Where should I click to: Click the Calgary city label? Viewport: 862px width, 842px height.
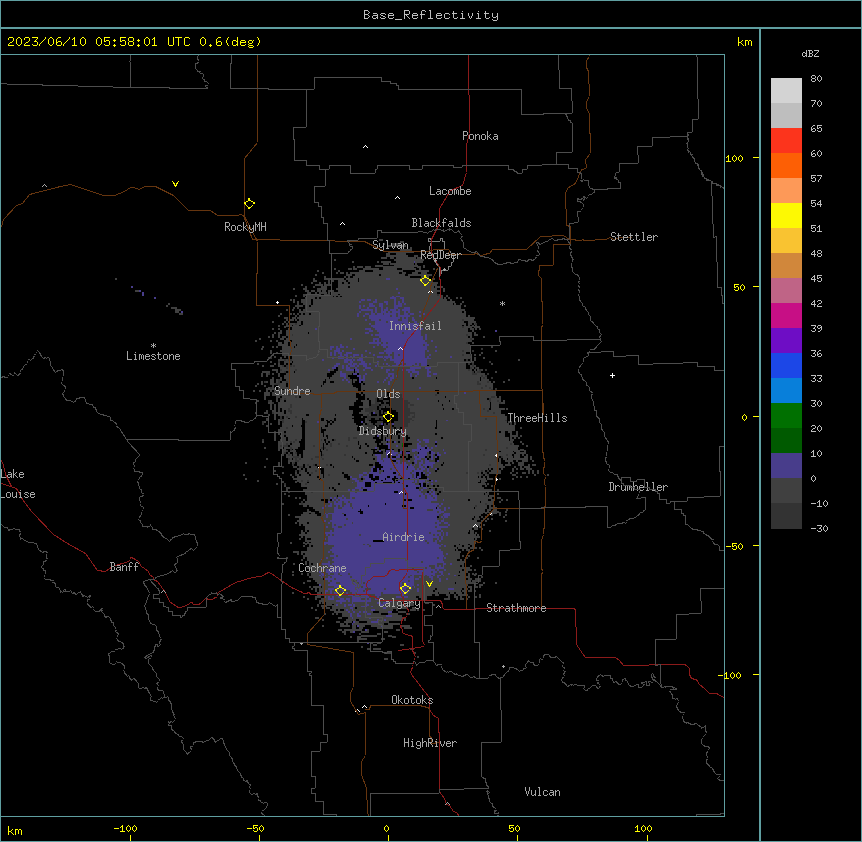click(399, 603)
